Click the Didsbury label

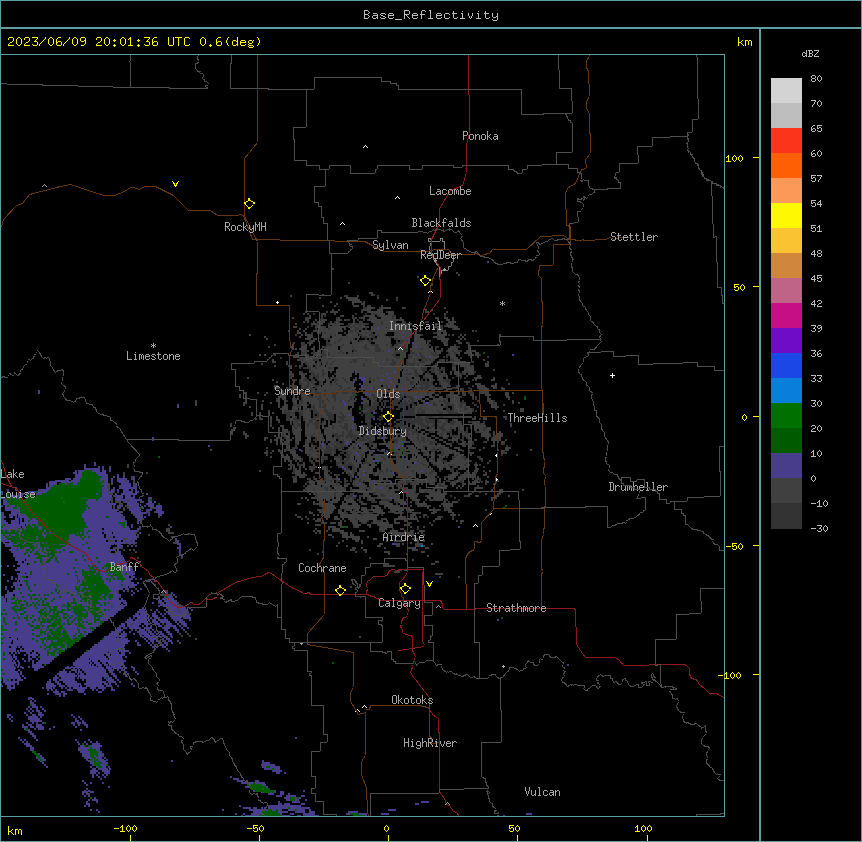383,431
